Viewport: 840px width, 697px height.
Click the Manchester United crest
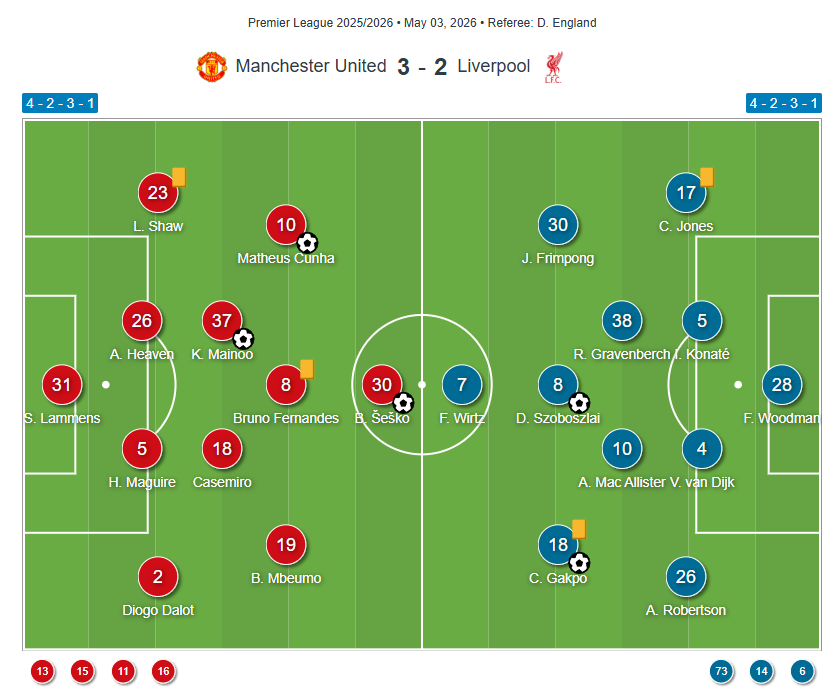[x=212, y=66]
